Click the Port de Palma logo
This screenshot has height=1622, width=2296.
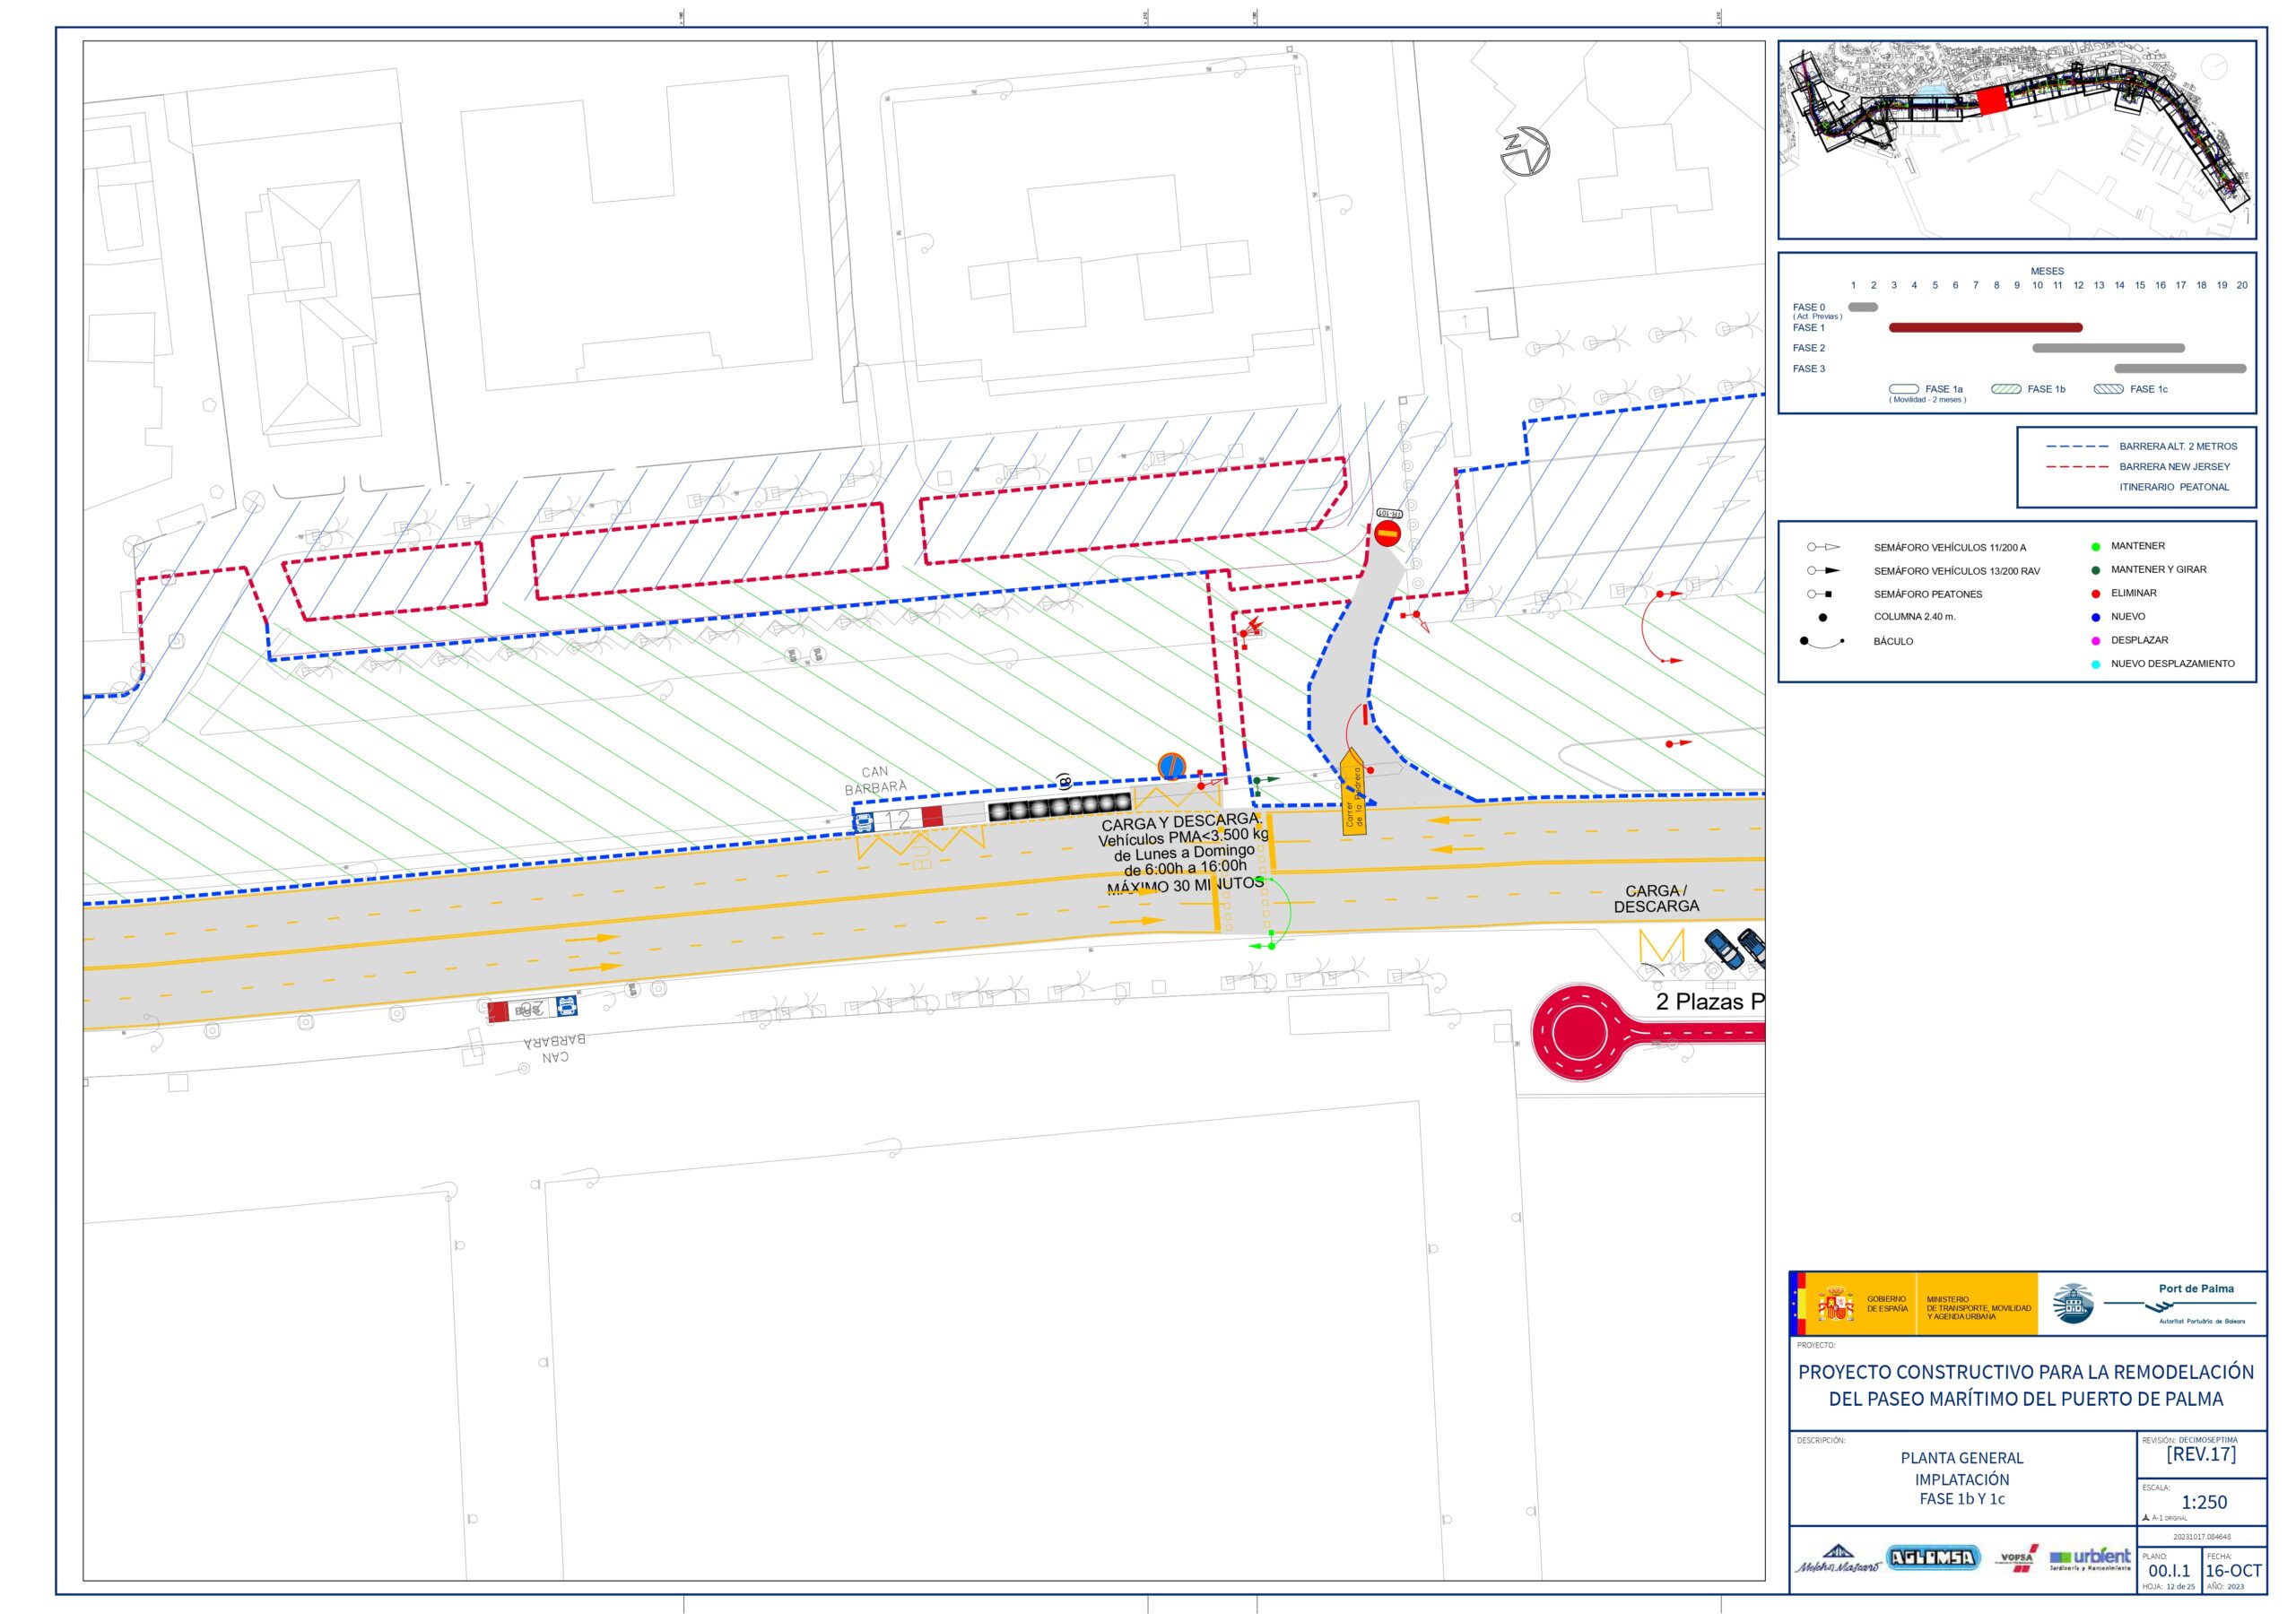click(x=2179, y=1304)
